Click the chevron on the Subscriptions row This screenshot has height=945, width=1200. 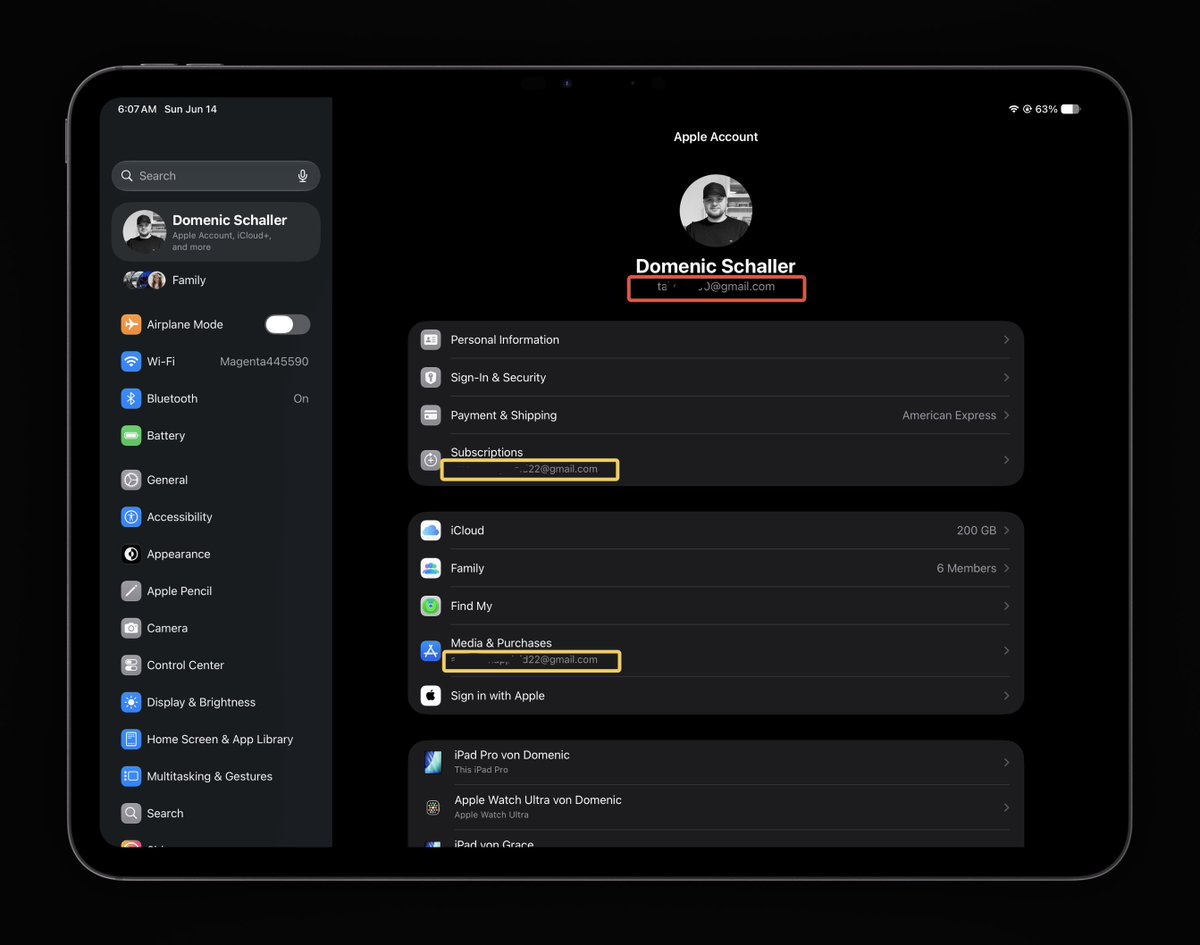click(1006, 460)
